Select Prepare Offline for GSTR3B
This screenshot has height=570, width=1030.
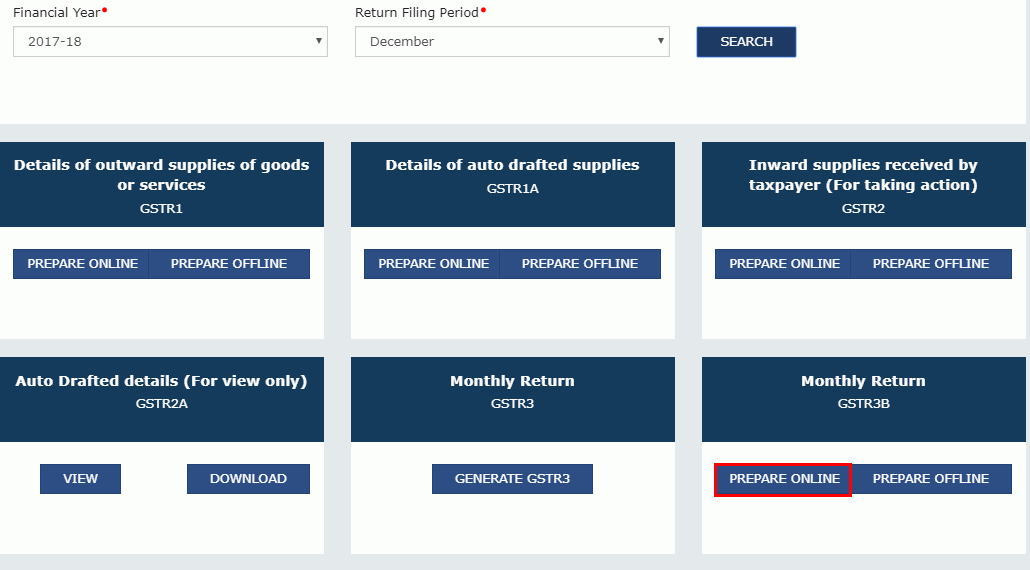[931, 479]
